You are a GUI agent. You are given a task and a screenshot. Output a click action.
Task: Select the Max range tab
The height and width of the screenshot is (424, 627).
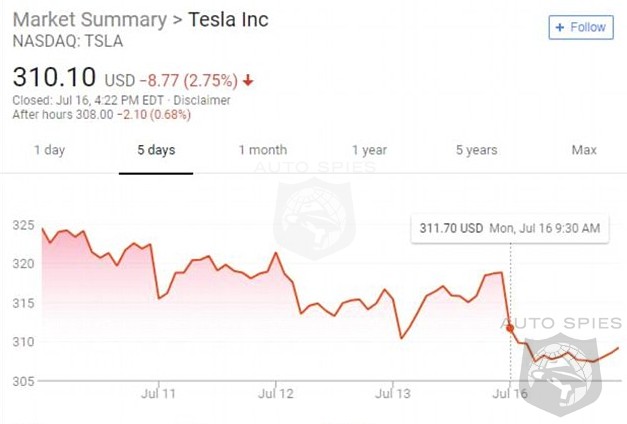584,150
